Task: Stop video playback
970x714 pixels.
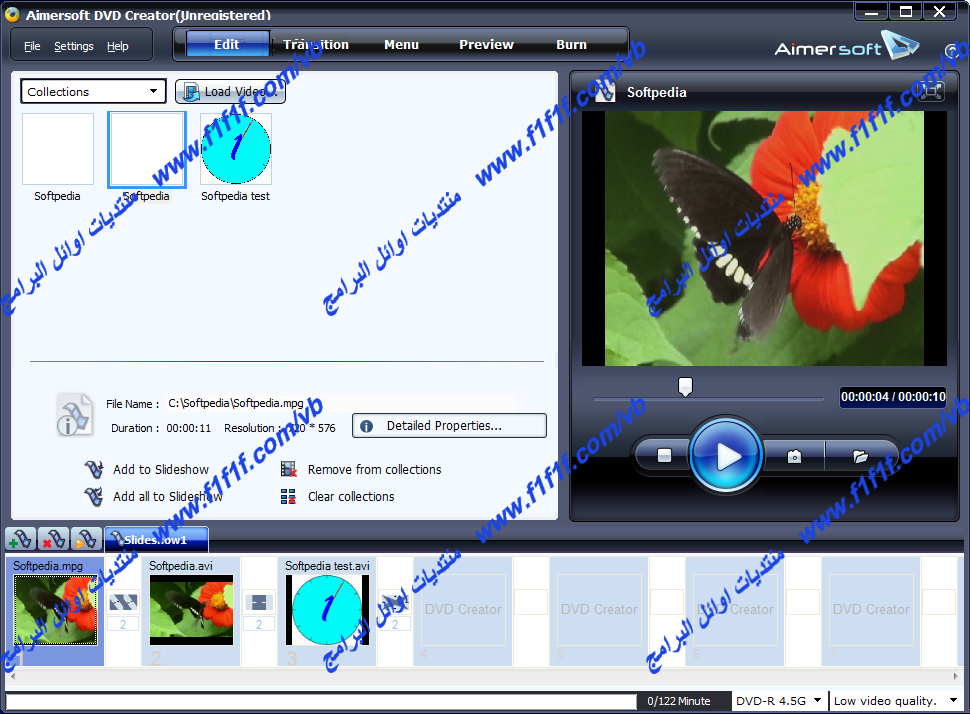Action: point(664,456)
